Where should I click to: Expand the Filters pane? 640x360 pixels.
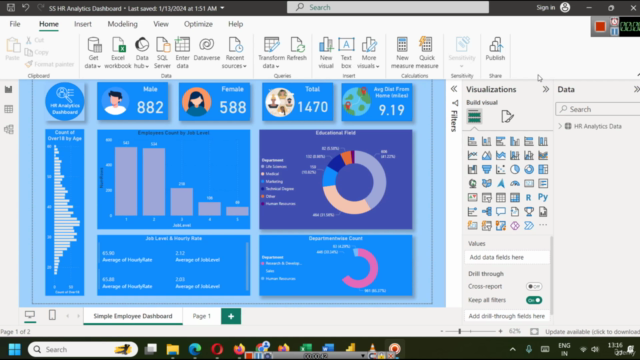tap(454, 89)
